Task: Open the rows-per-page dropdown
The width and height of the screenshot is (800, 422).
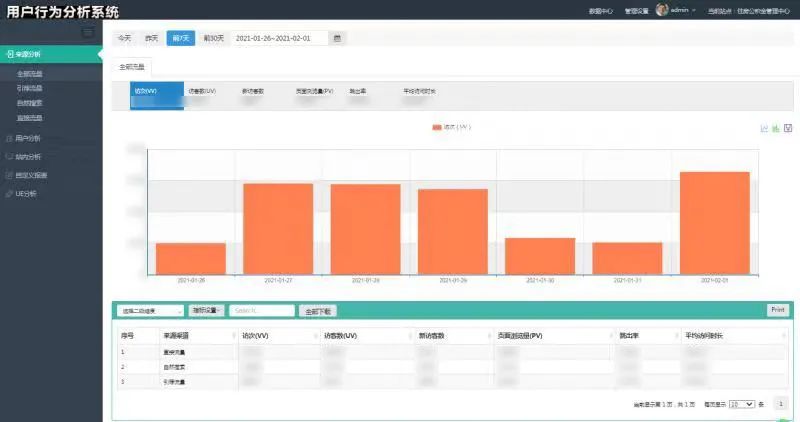Action: tap(741, 404)
